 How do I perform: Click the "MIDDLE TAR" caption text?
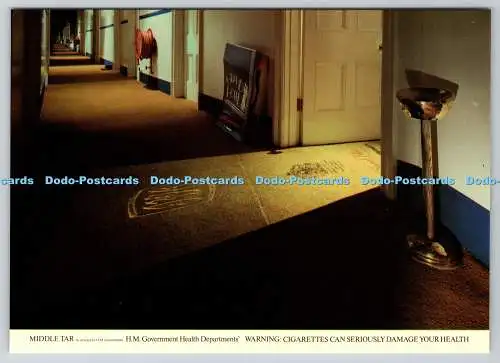pos(52,339)
